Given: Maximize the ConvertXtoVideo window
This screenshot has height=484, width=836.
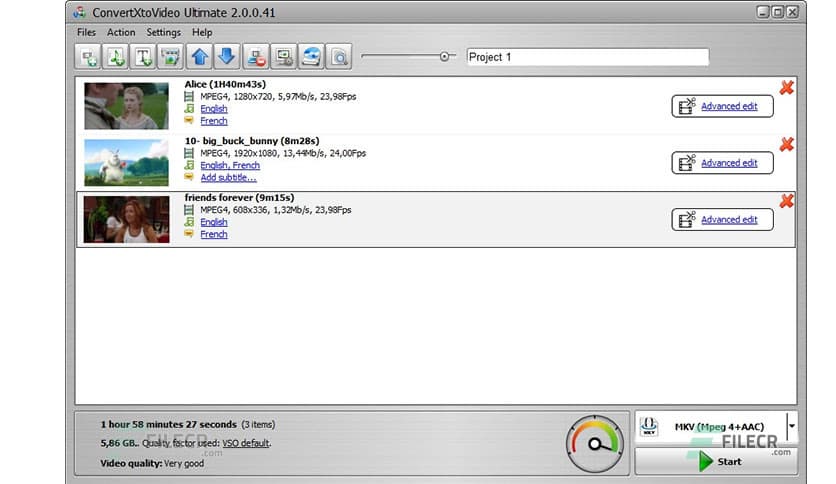Looking at the screenshot, I should click(778, 12).
